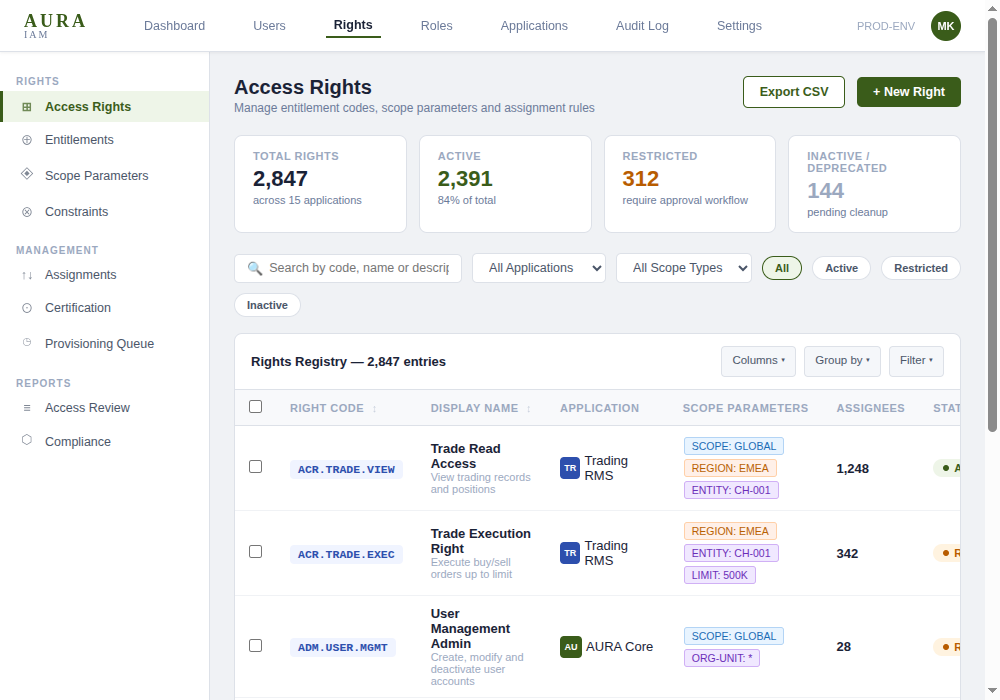
Task: Click the Certification sidebar icon
Action: point(27,308)
